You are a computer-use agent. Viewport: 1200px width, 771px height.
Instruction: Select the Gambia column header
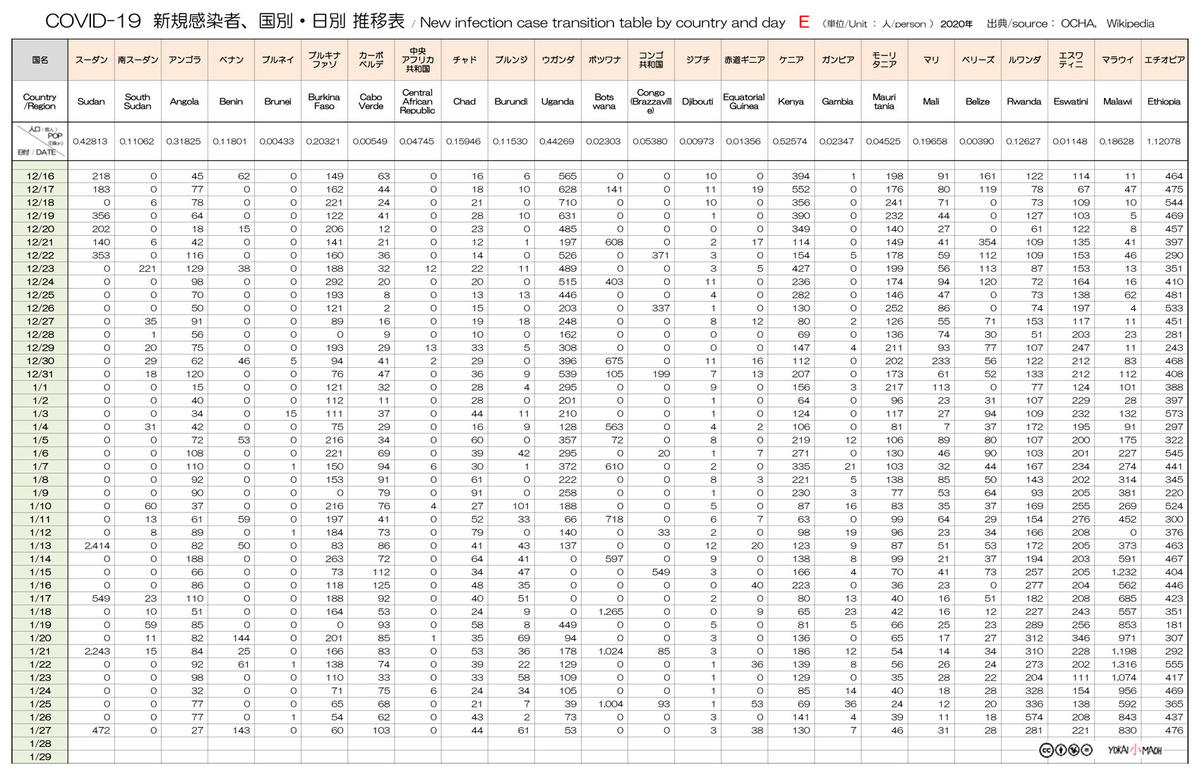tap(837, 102)
